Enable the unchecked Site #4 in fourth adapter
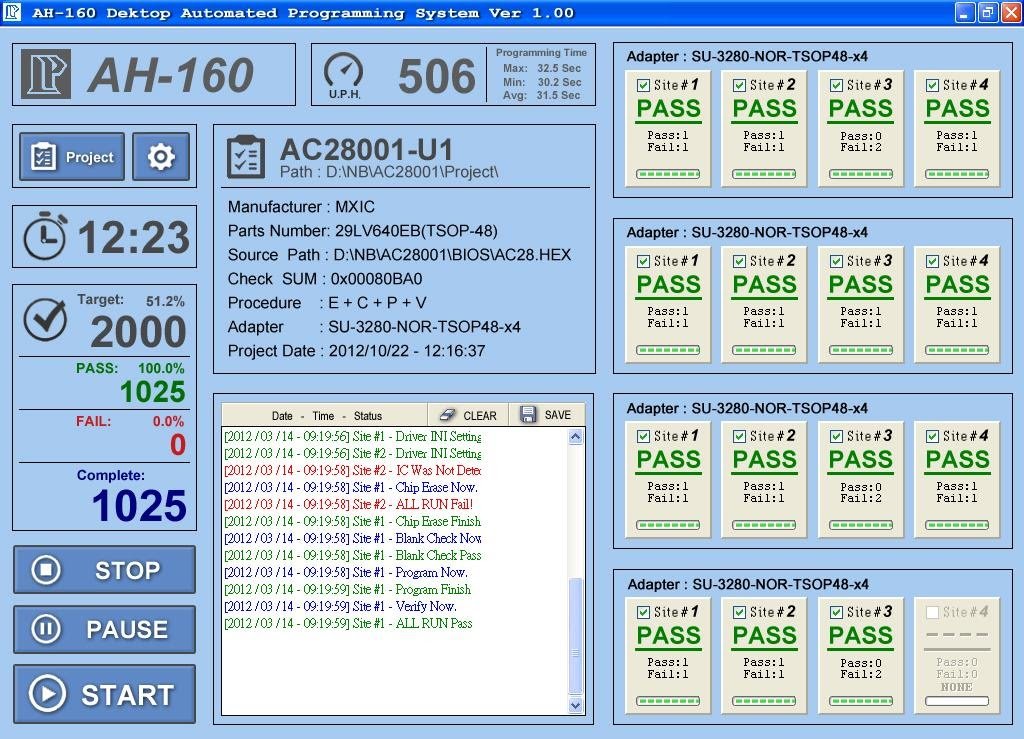Image resolution: width=1024 pixels, height=739 pixels. (933, 612)
